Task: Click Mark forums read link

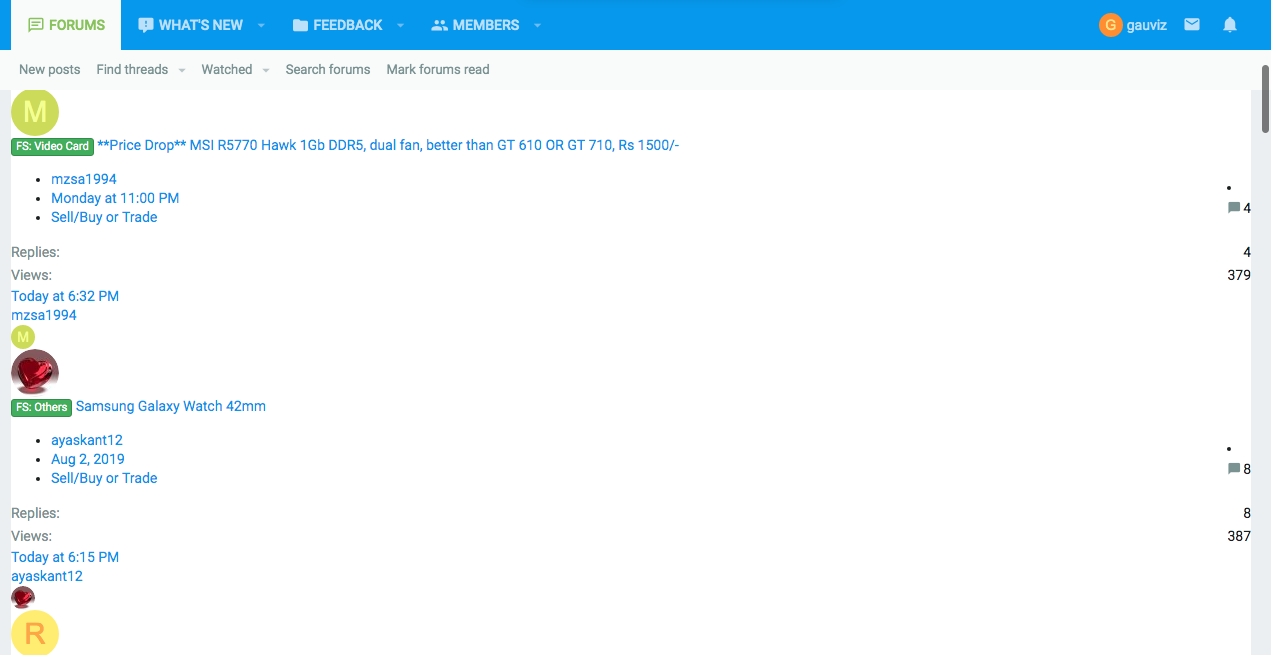Action: pos(438,69)
